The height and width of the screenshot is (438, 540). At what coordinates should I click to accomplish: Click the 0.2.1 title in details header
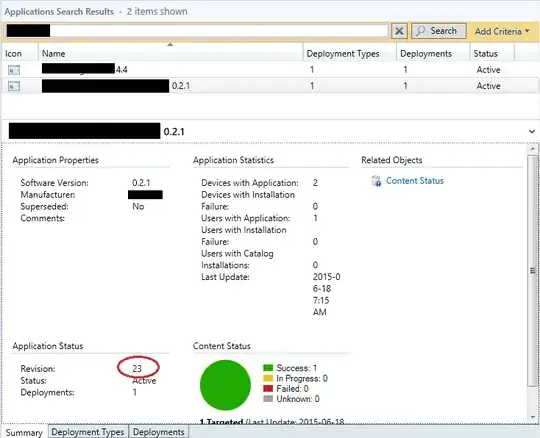coord(174,132)
